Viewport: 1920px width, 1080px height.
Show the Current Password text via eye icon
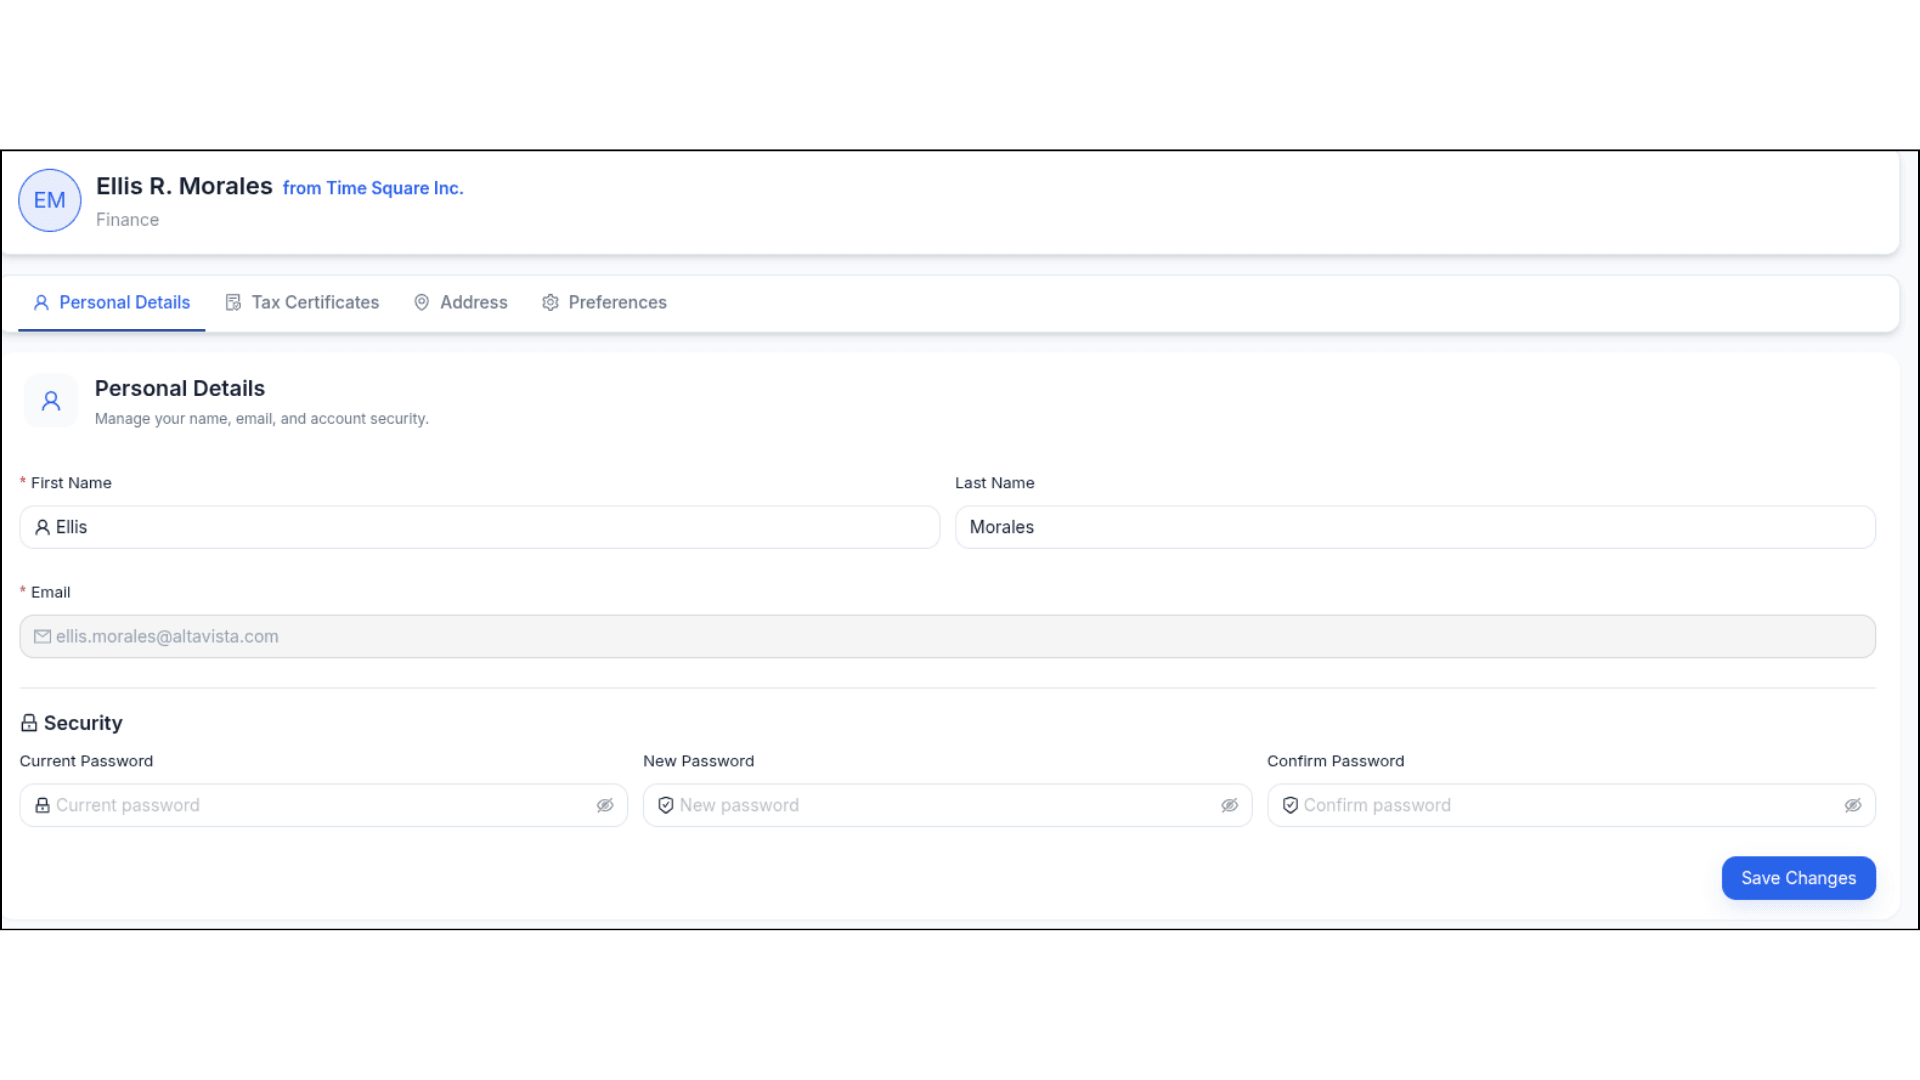click(x=605, y=805)
